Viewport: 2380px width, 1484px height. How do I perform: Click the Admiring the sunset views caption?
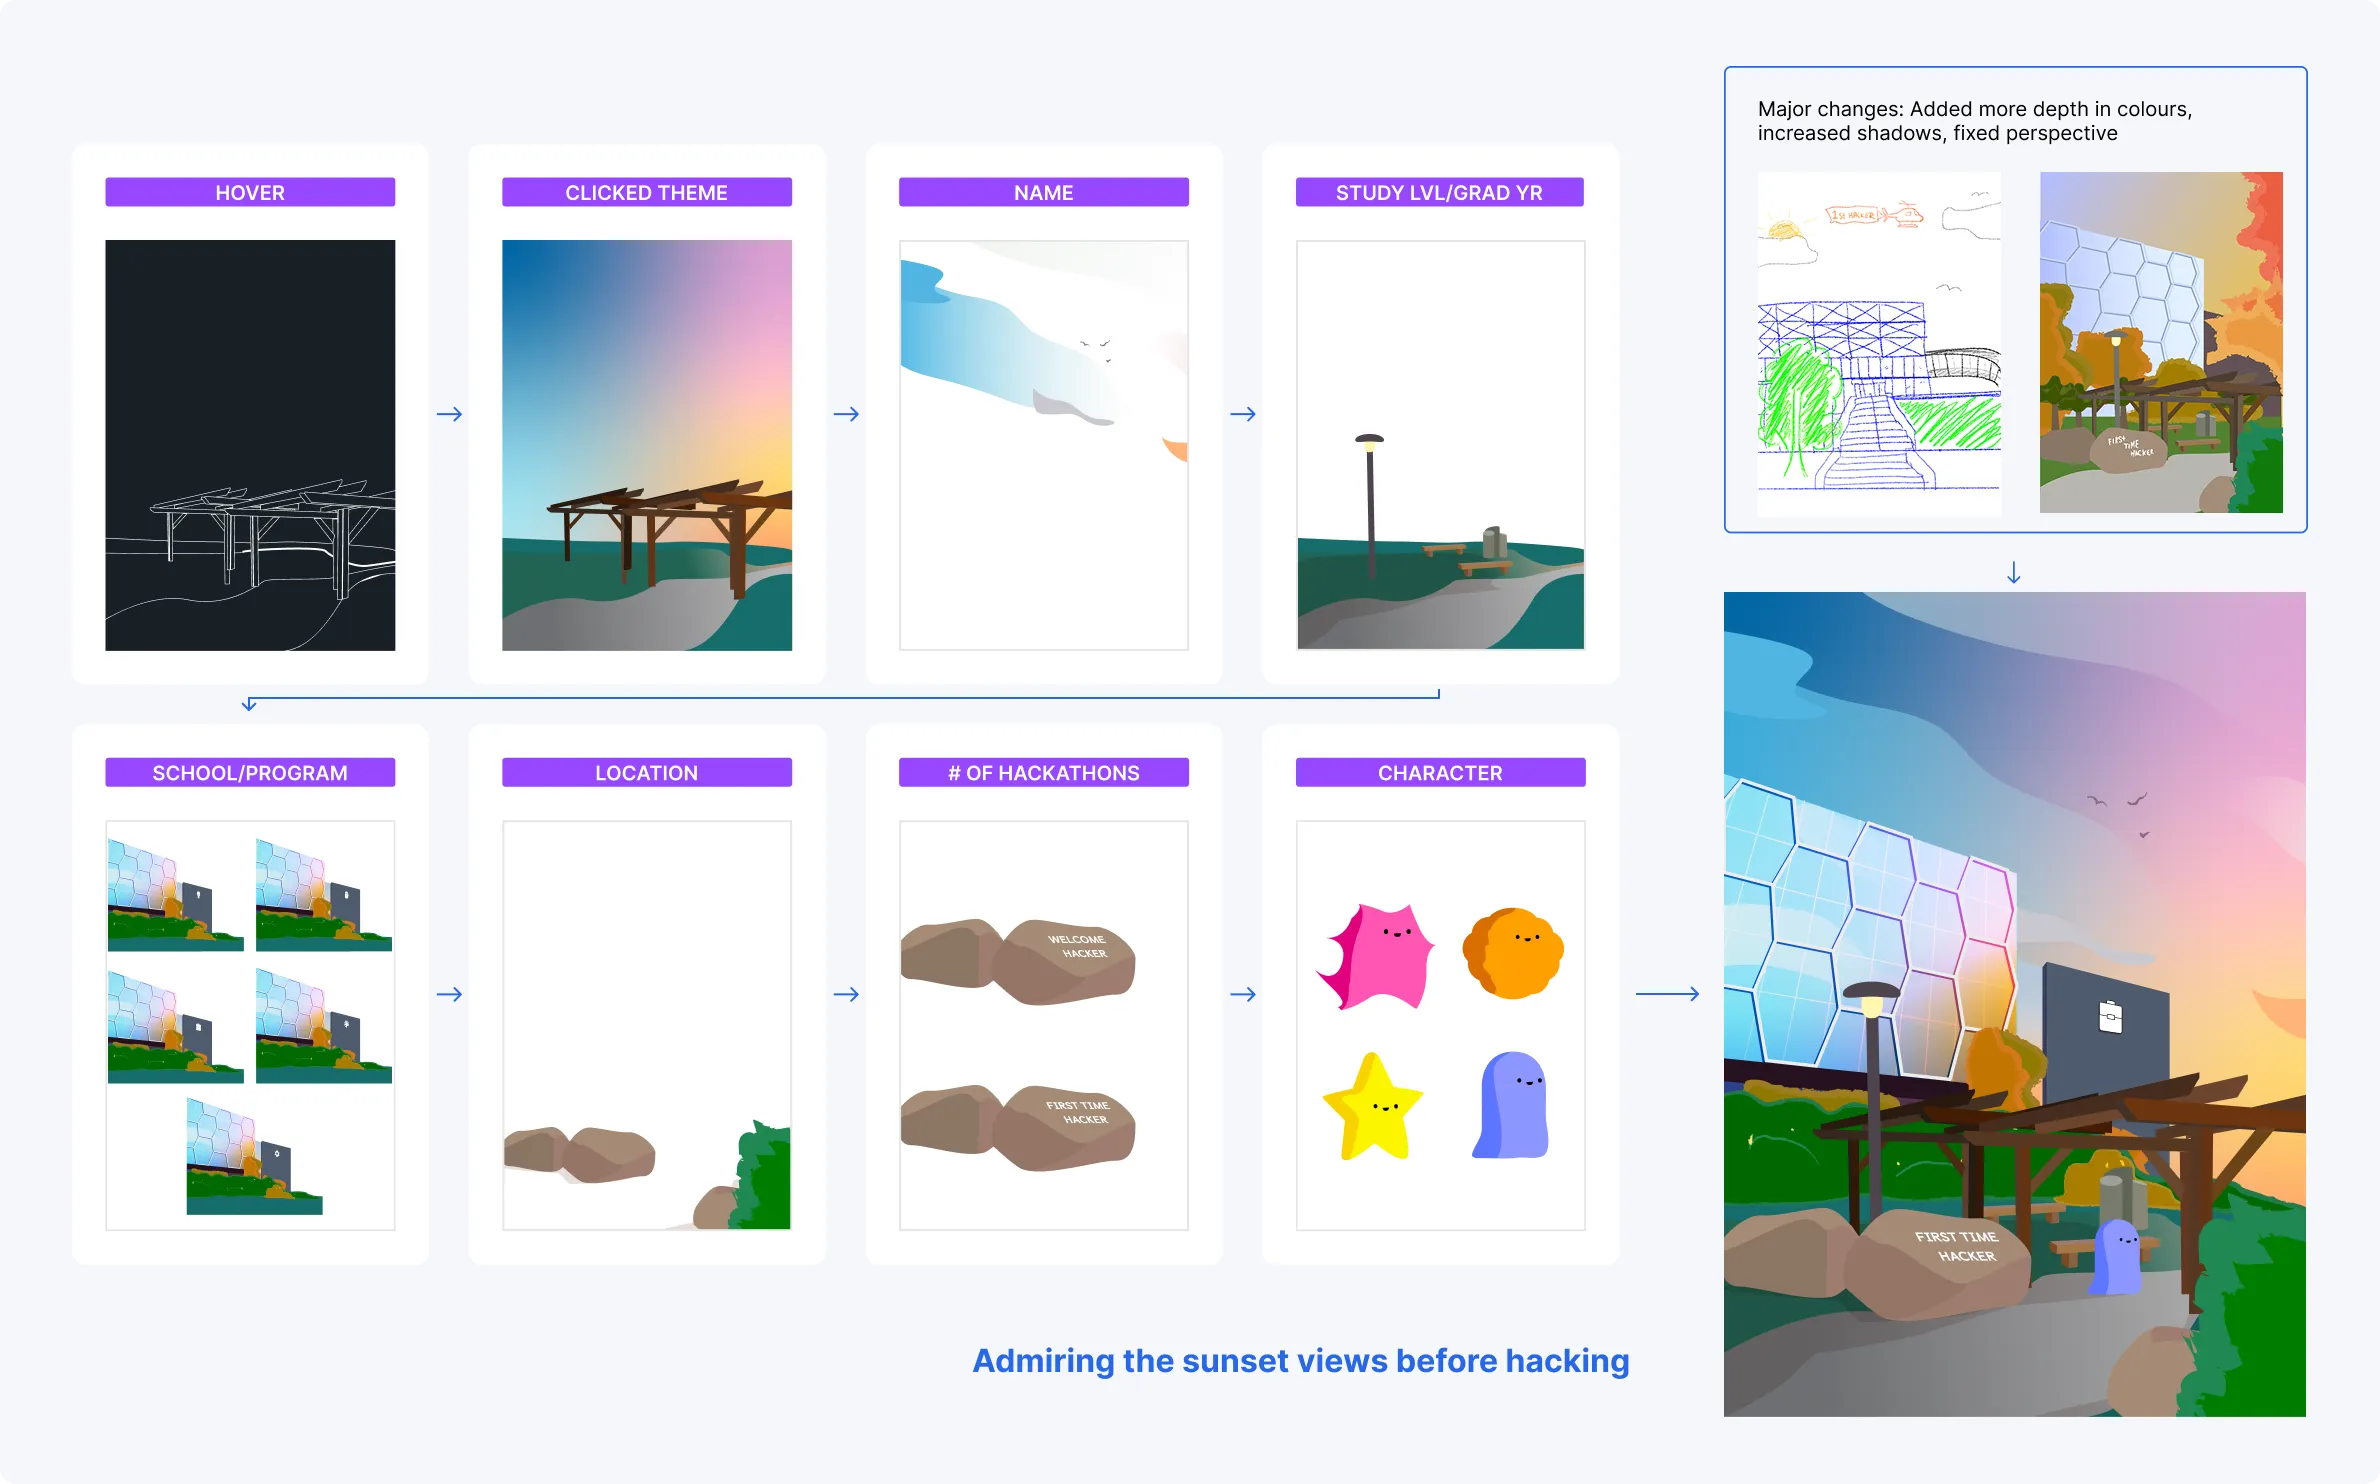pos(1300,1360)
